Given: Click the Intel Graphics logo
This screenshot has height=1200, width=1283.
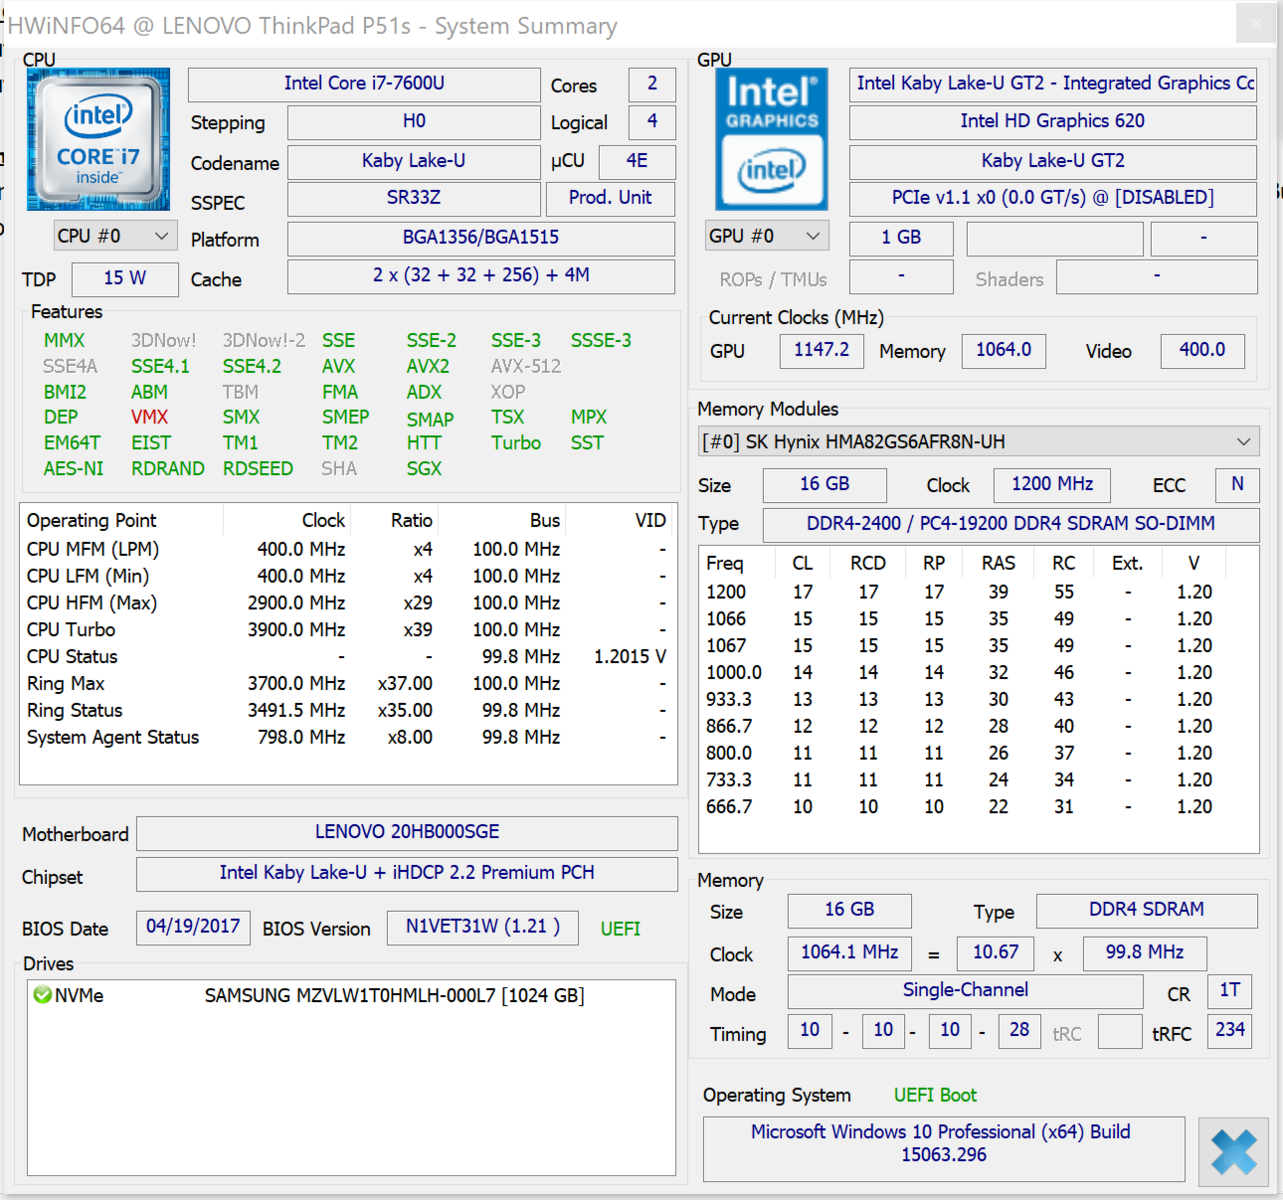Looking at the screenshot, I should click(x=771, y=139).
